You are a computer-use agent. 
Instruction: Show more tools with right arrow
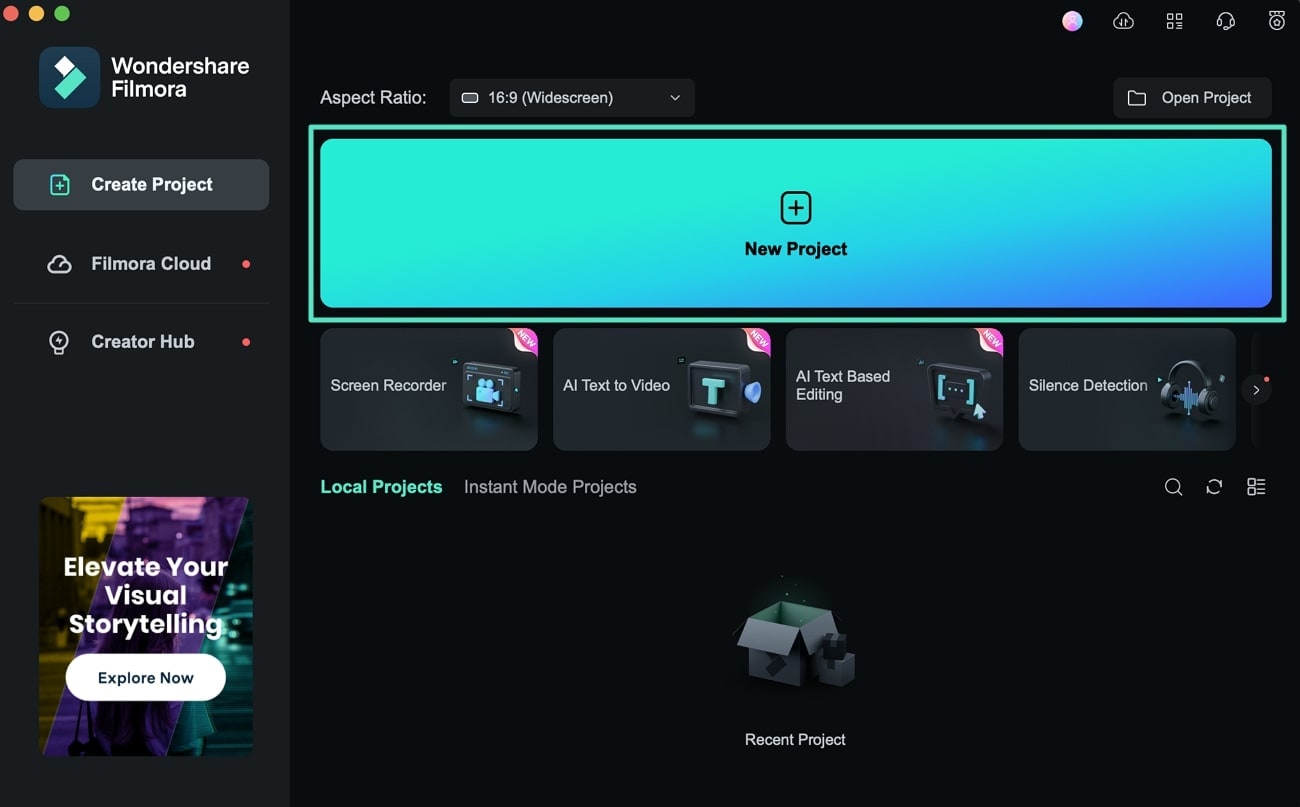tap(1256, 390)
